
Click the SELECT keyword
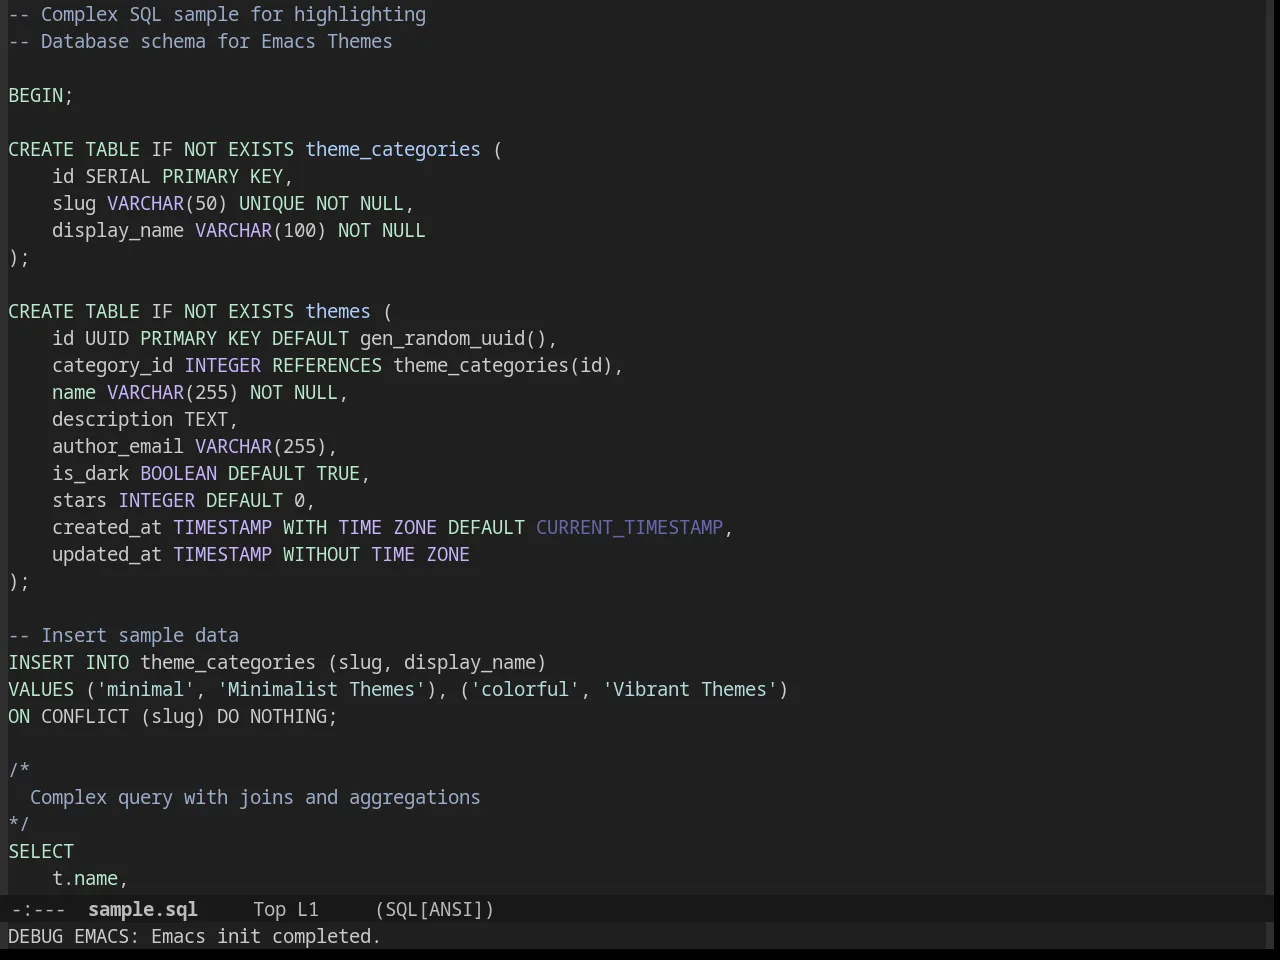(x=41, y=851)
